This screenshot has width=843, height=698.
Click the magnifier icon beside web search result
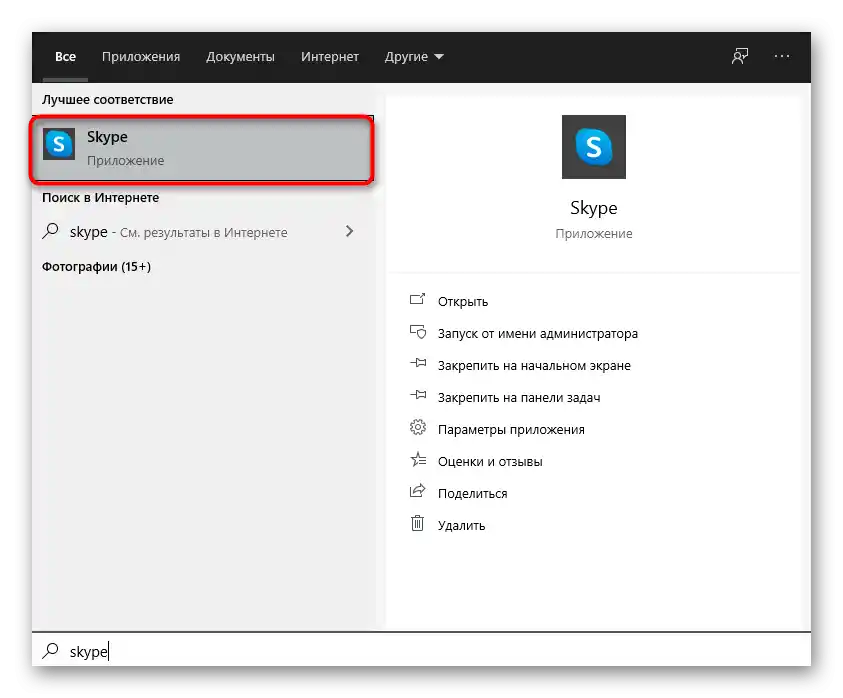[x=51, y=231]
